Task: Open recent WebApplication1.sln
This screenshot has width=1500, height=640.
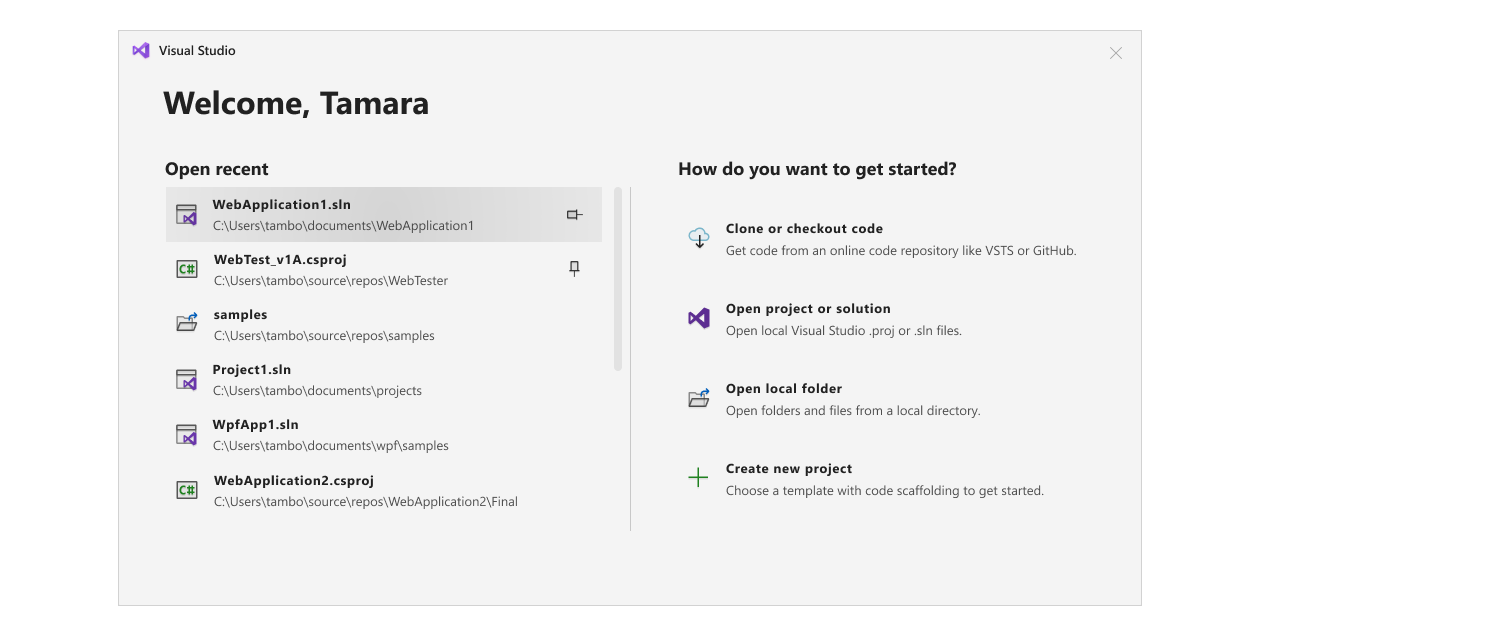Action: [x=384, y=214]
